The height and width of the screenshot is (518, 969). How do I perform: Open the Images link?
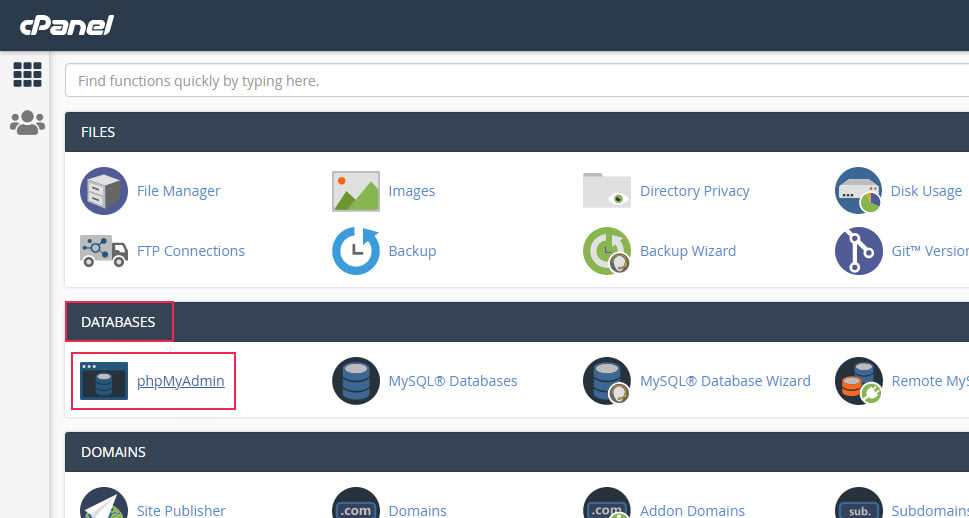coord(412,191)
